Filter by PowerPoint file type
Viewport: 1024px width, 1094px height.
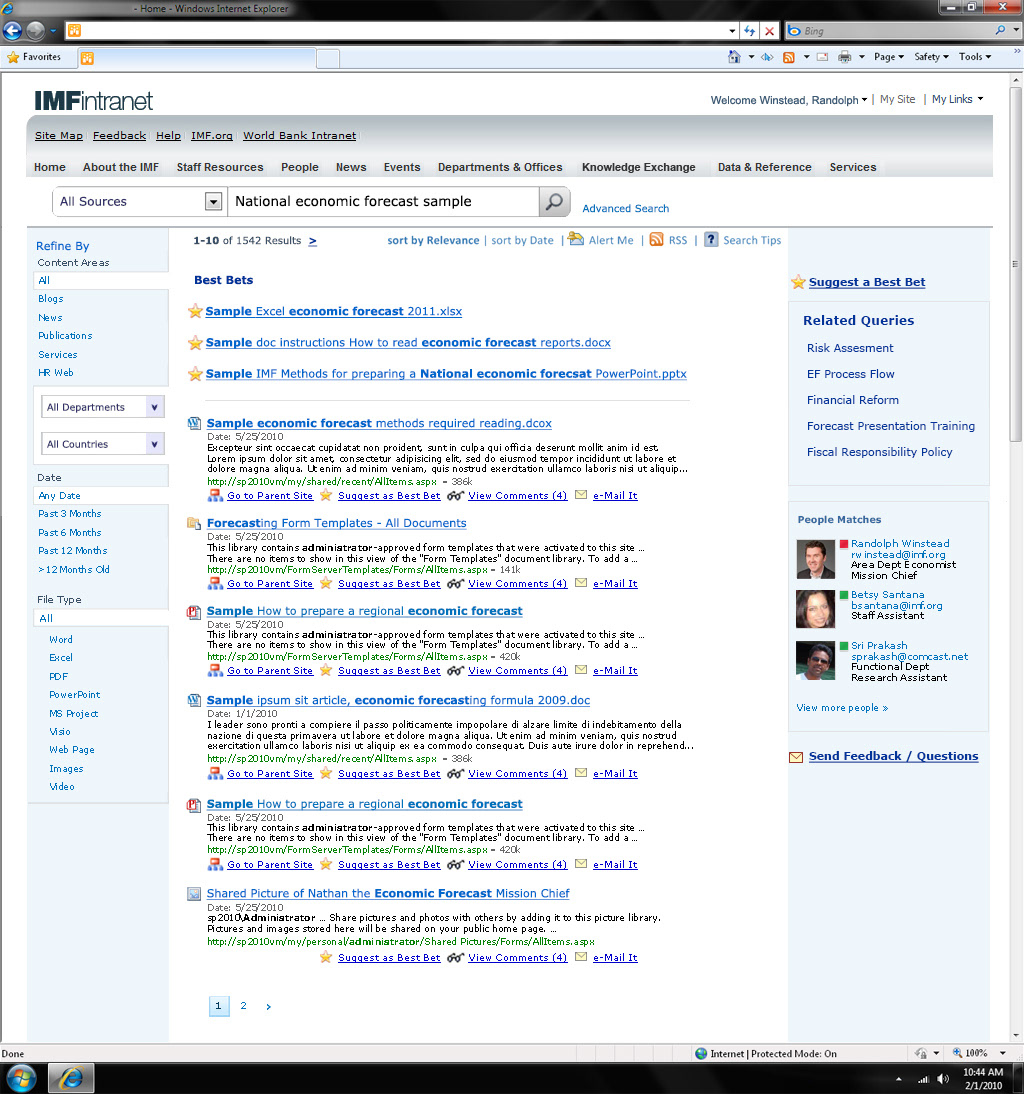(x=75, y=695)
